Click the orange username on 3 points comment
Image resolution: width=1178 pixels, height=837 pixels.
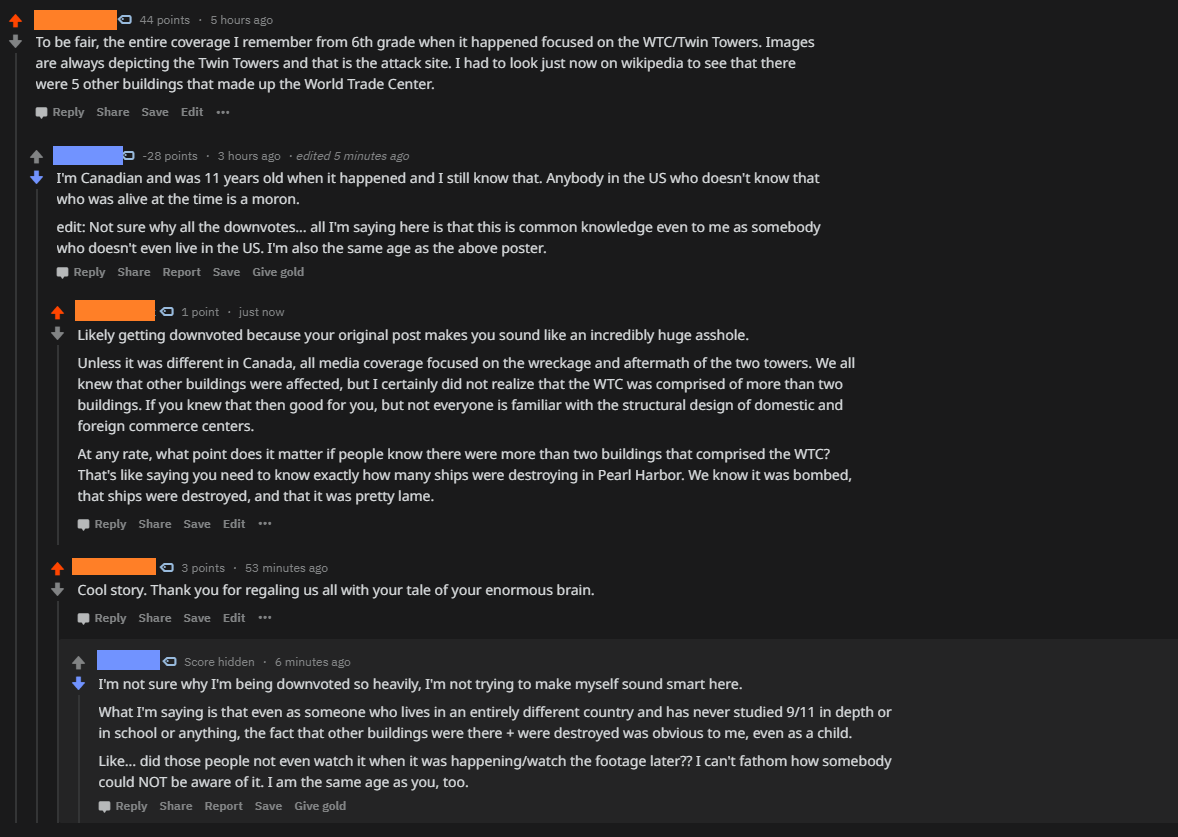click(114, 567)
